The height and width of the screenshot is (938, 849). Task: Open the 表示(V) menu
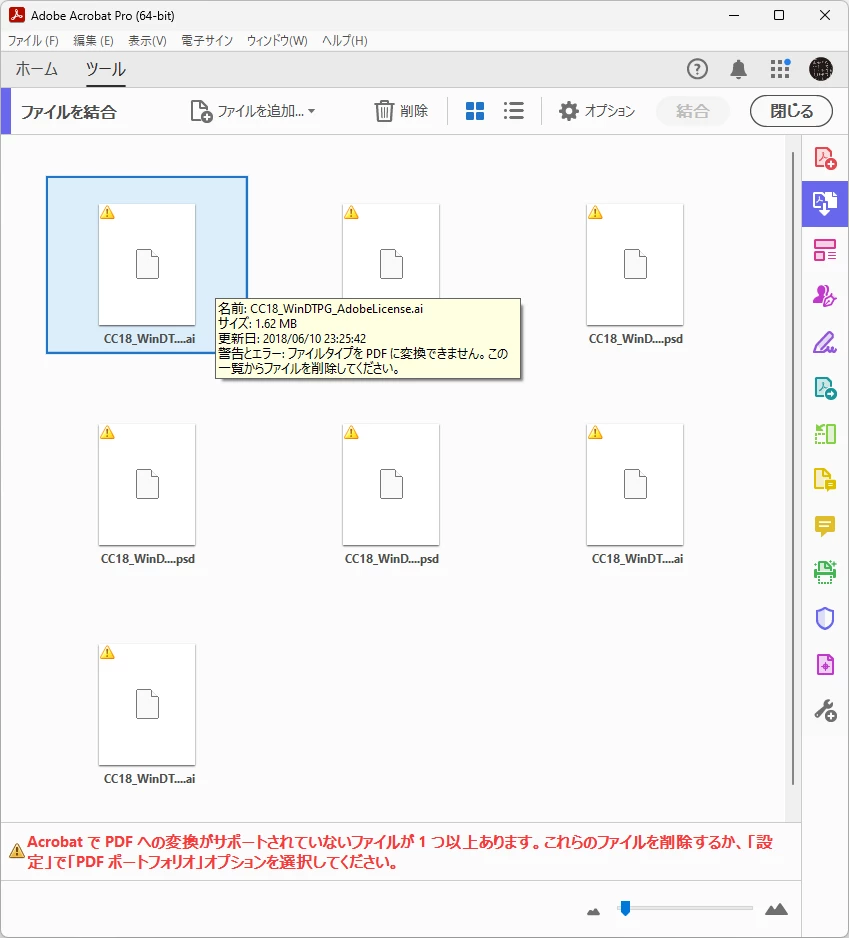pyautogui.click(x=147, y=41)
